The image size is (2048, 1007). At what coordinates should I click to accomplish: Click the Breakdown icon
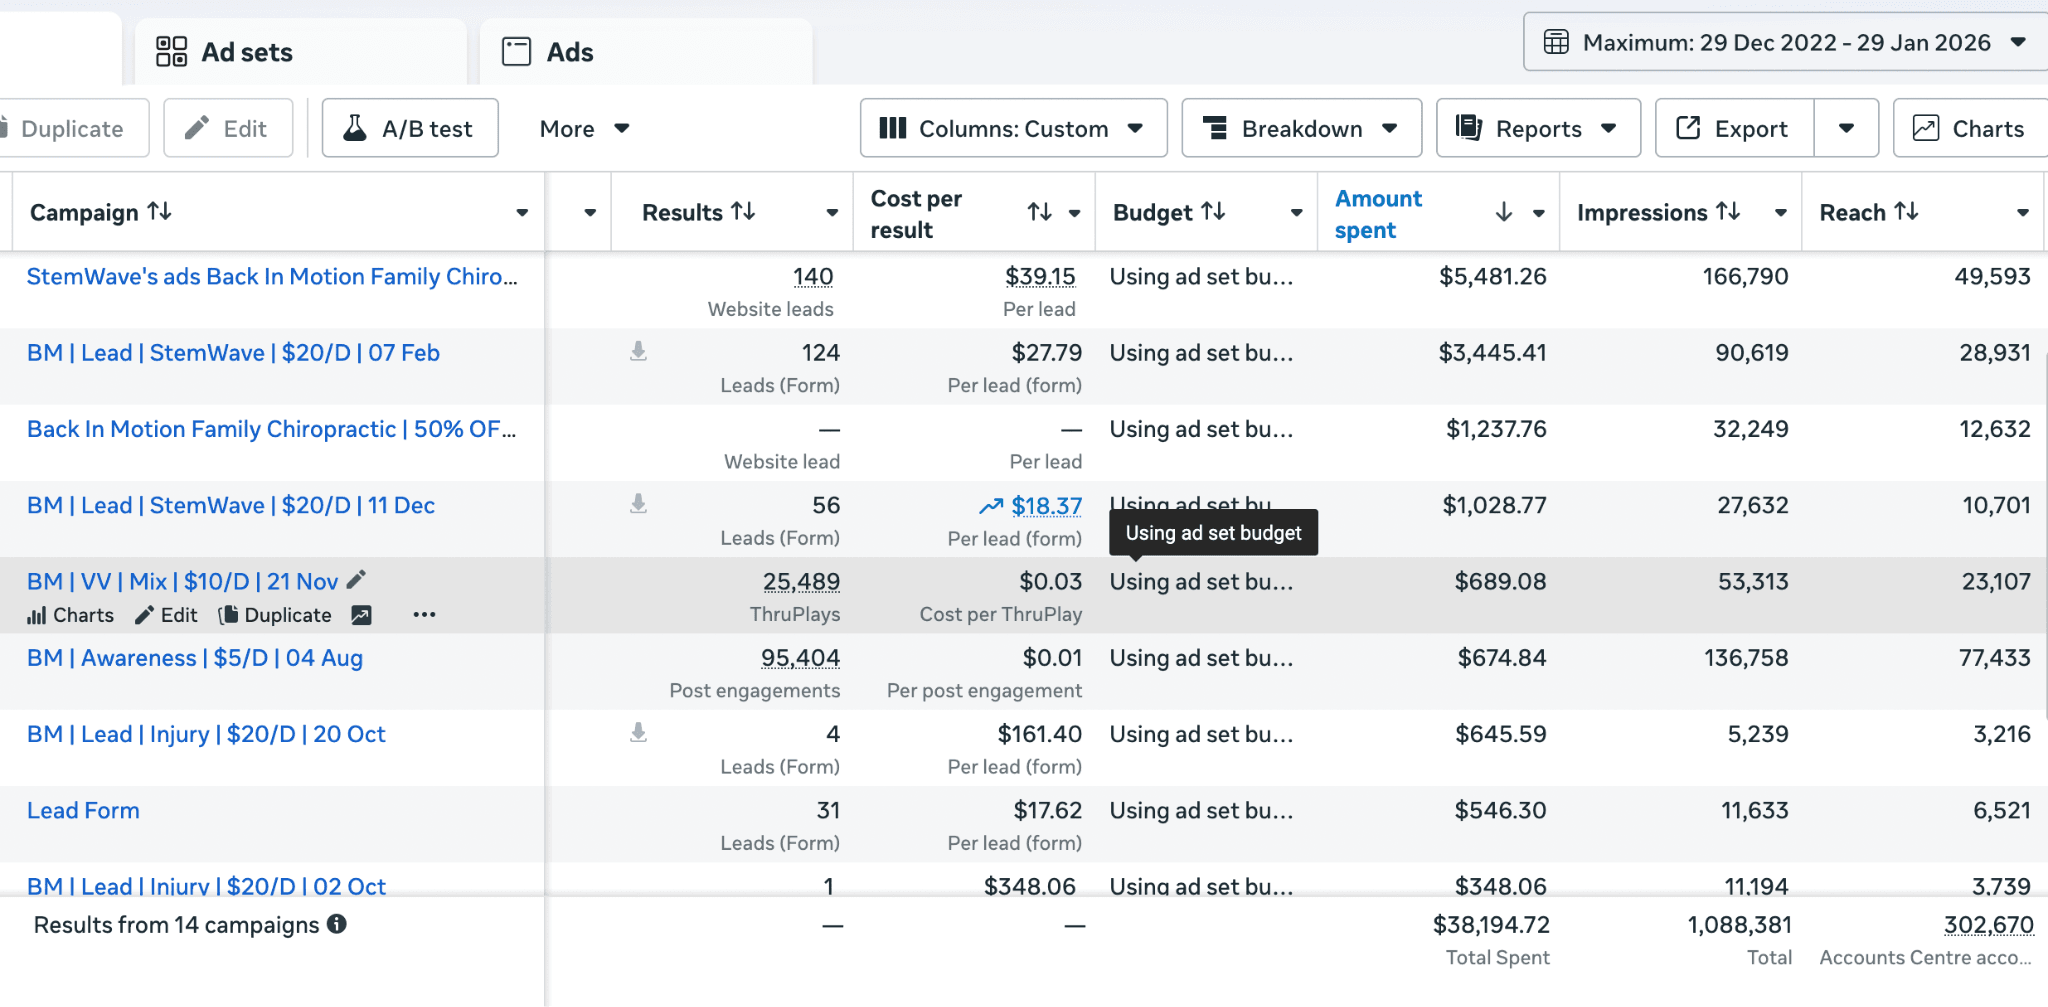click(x=1215, y=128)
